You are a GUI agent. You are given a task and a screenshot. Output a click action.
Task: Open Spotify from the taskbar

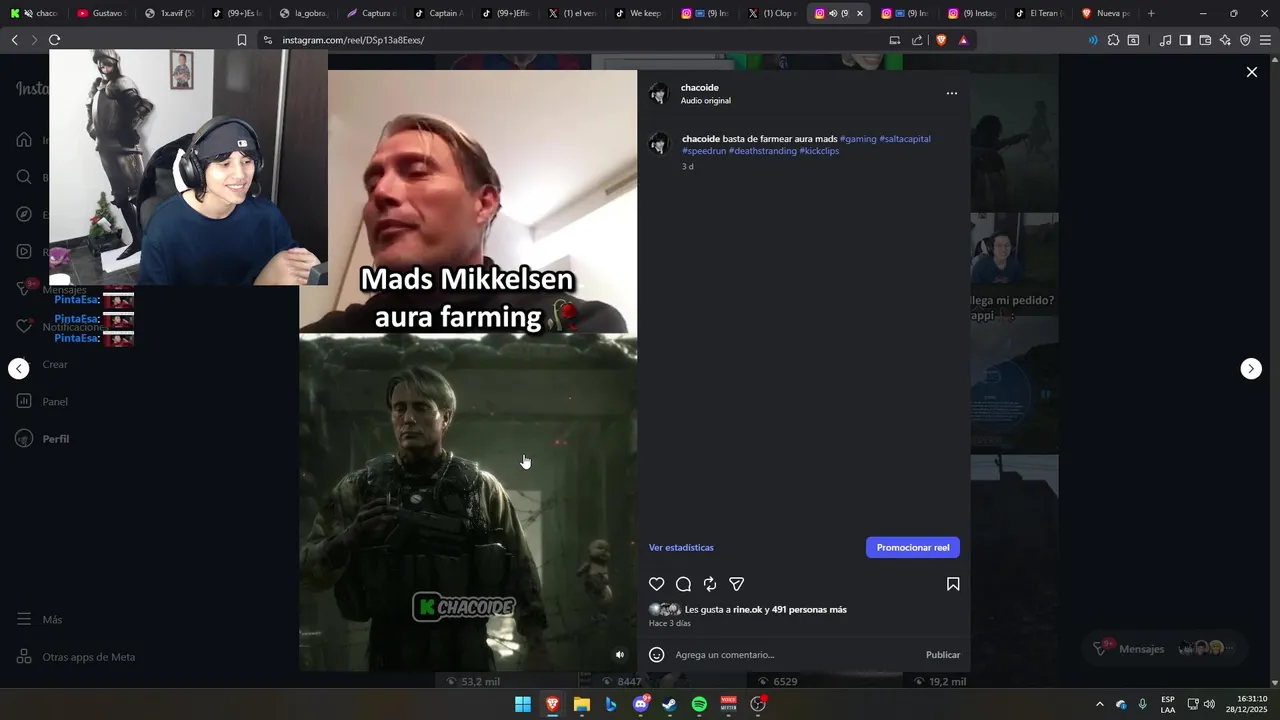tap(699, 705)
